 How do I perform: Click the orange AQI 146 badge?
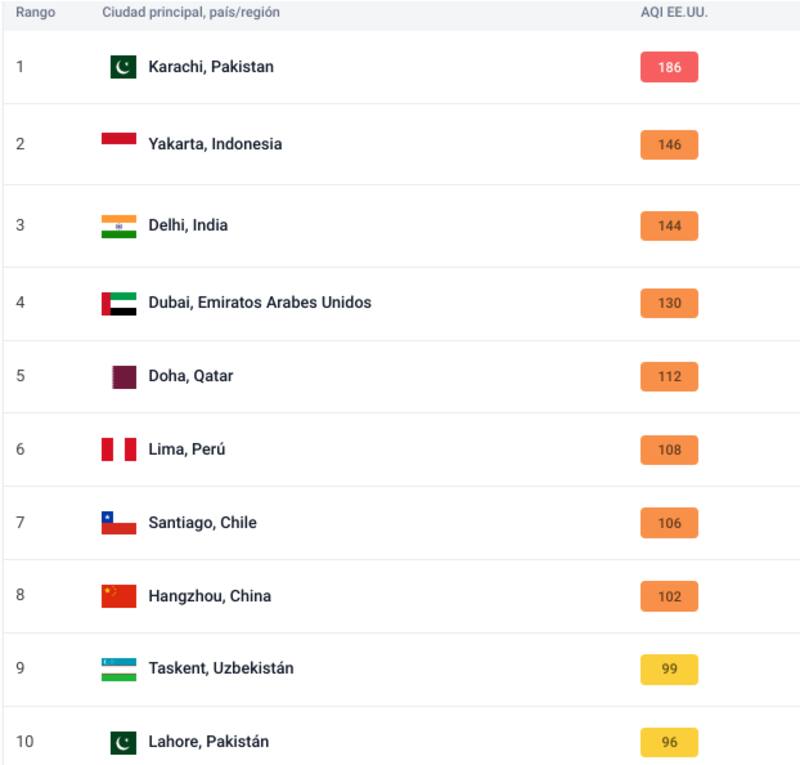point(669,145)
